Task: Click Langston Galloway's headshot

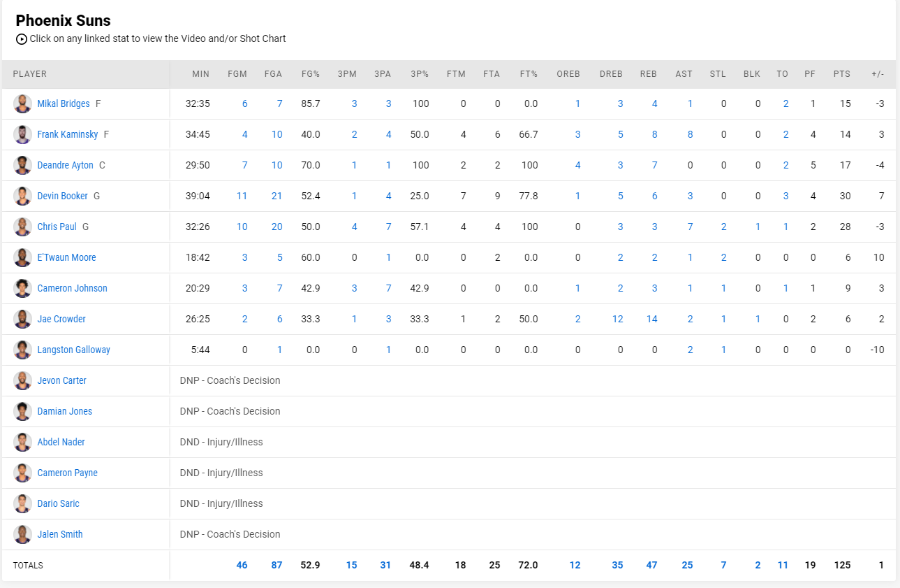Action: point(22,350)
